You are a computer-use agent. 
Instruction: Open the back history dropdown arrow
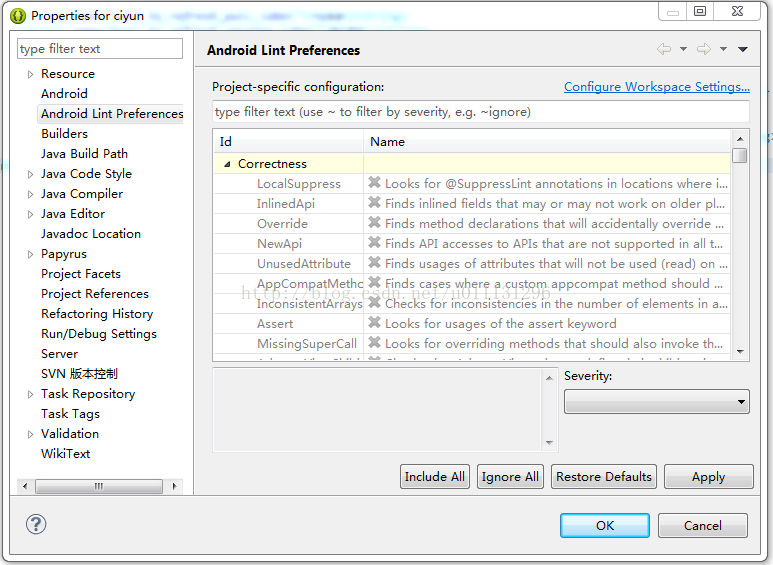(x=683, y=49)
